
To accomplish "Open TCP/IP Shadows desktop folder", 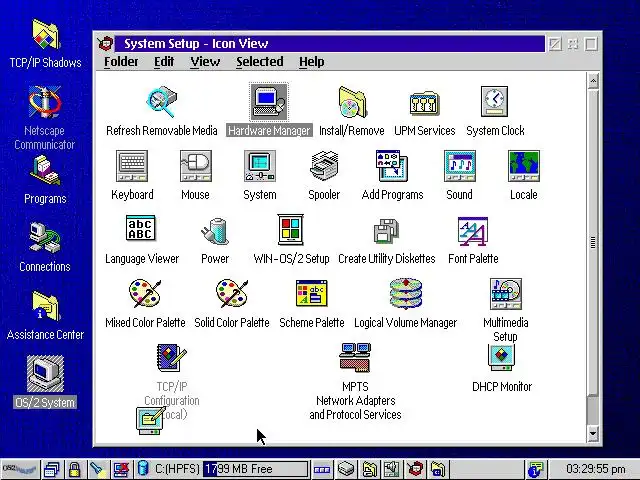I will coord(45,34).
